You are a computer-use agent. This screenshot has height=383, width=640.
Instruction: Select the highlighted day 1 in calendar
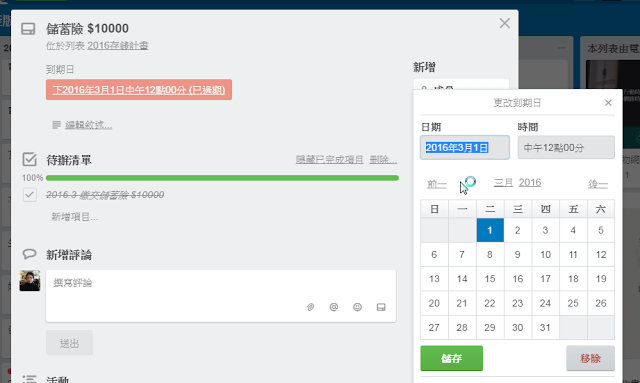coord(490,230)
